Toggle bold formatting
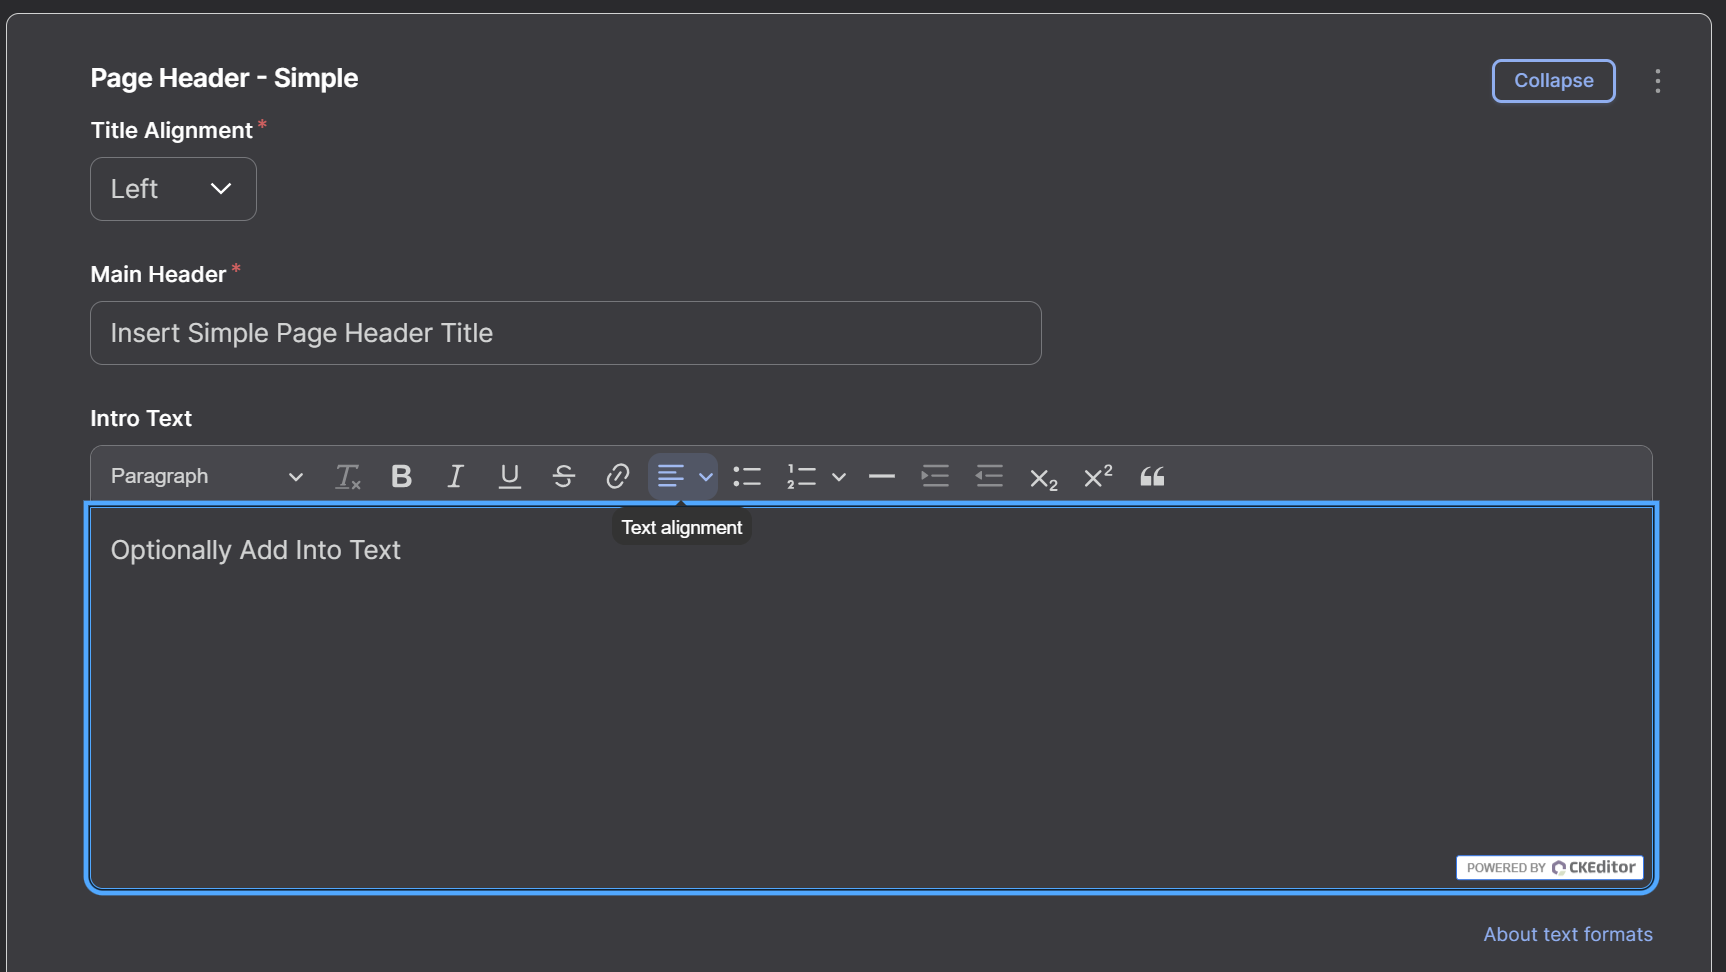This screenshot has width=1726, height=972. [401, 477]
